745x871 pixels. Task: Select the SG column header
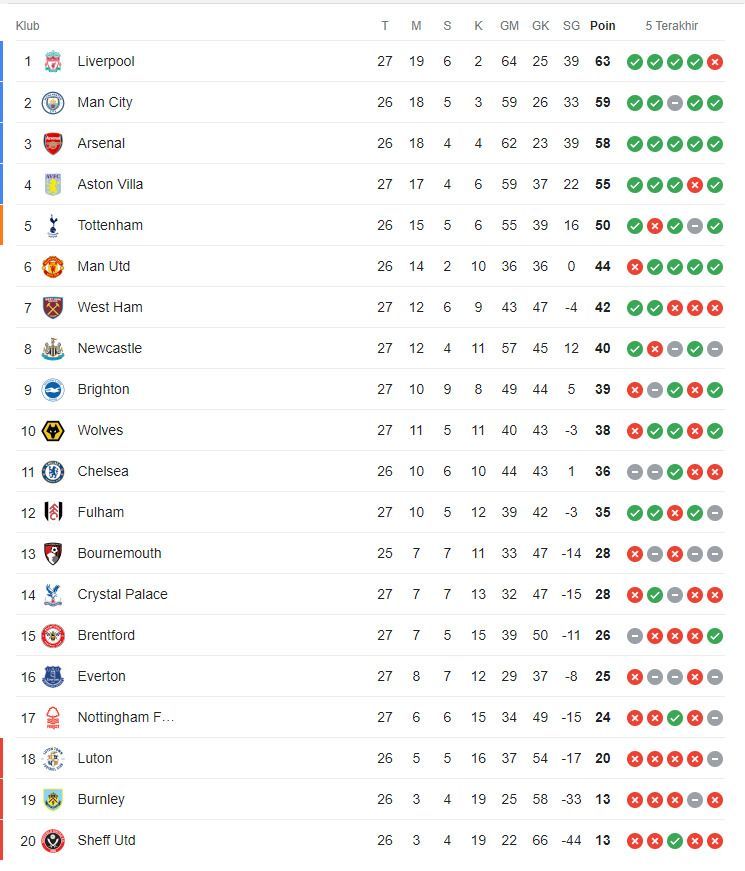tap(571, 26)
